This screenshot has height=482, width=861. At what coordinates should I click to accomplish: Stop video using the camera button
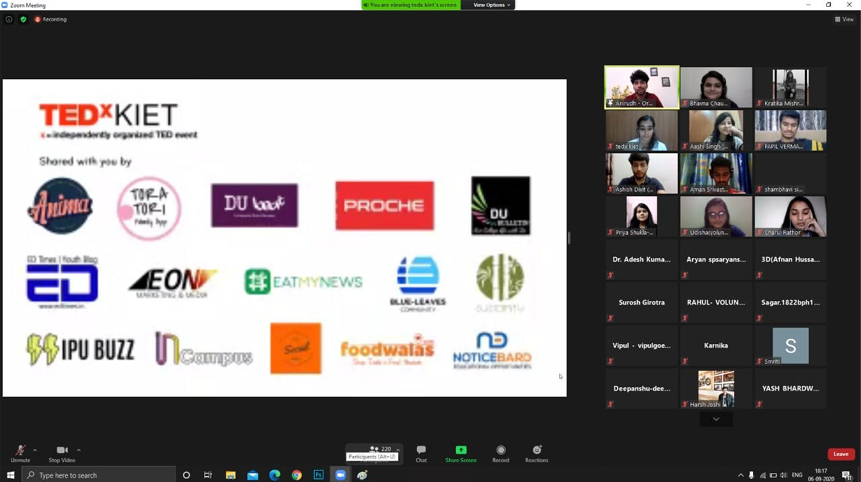pyautogui.click(x=62, y=452)
